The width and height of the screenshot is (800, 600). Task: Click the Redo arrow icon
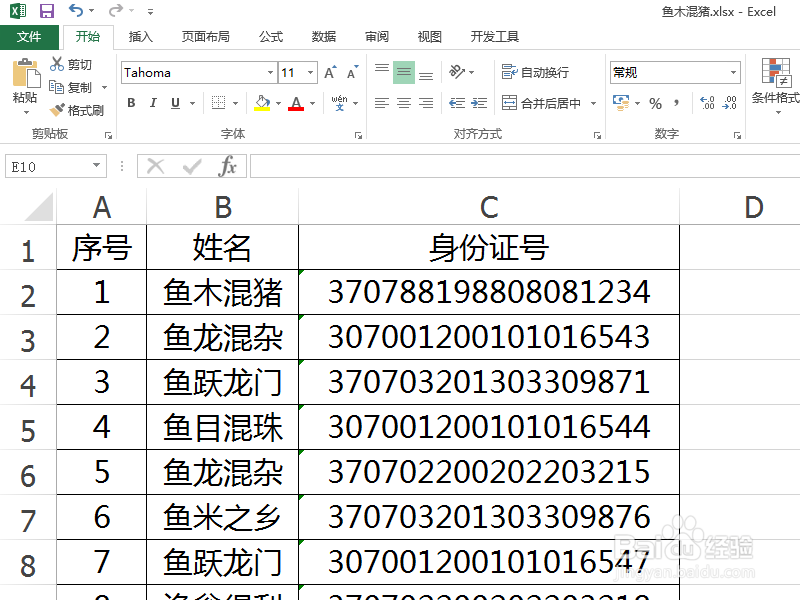tap(116, 10)
